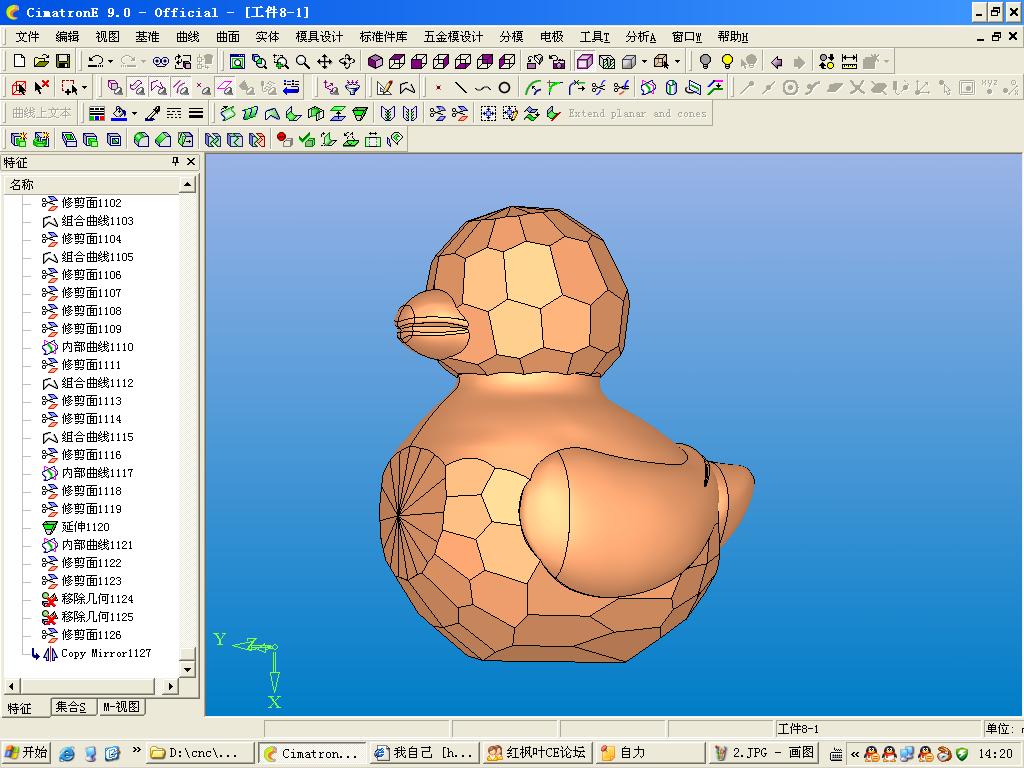This screenshot has height=768, width=1024.
Task: Open the box selection mode dropdown arrow
Action: 84,88
